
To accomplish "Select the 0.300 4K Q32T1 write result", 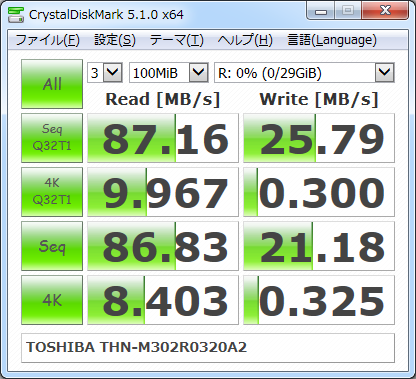I will (x=319, y=192).
